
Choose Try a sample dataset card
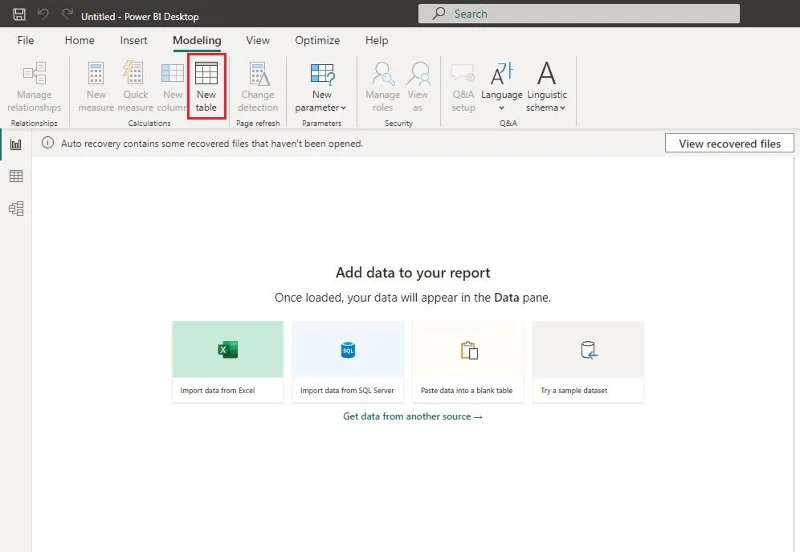[x=588, y=362]
